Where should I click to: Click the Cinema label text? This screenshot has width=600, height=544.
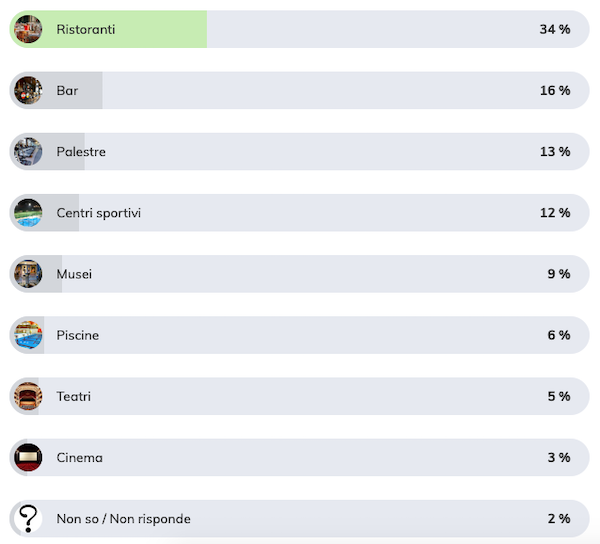pyautogui.click(x=80, y=458)
